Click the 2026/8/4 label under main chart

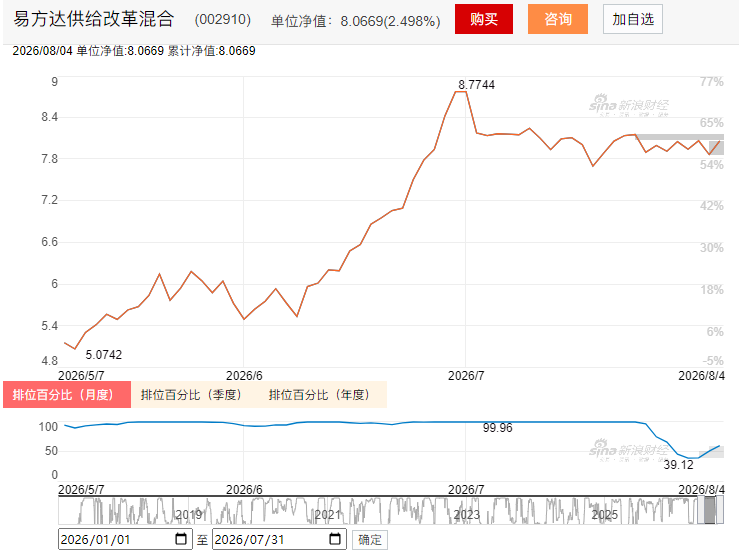click(x=701, y=376)
